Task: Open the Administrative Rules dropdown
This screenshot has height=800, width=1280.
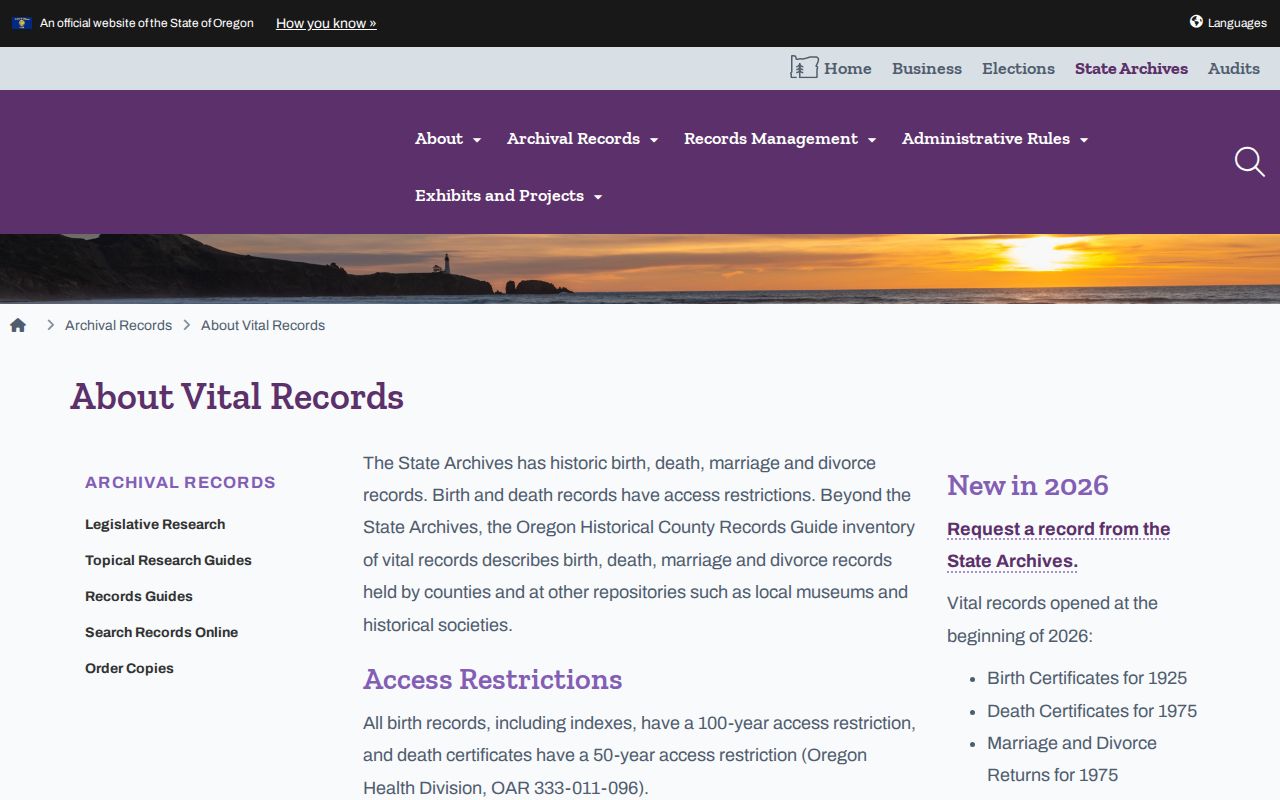Action: click(995, 139)
